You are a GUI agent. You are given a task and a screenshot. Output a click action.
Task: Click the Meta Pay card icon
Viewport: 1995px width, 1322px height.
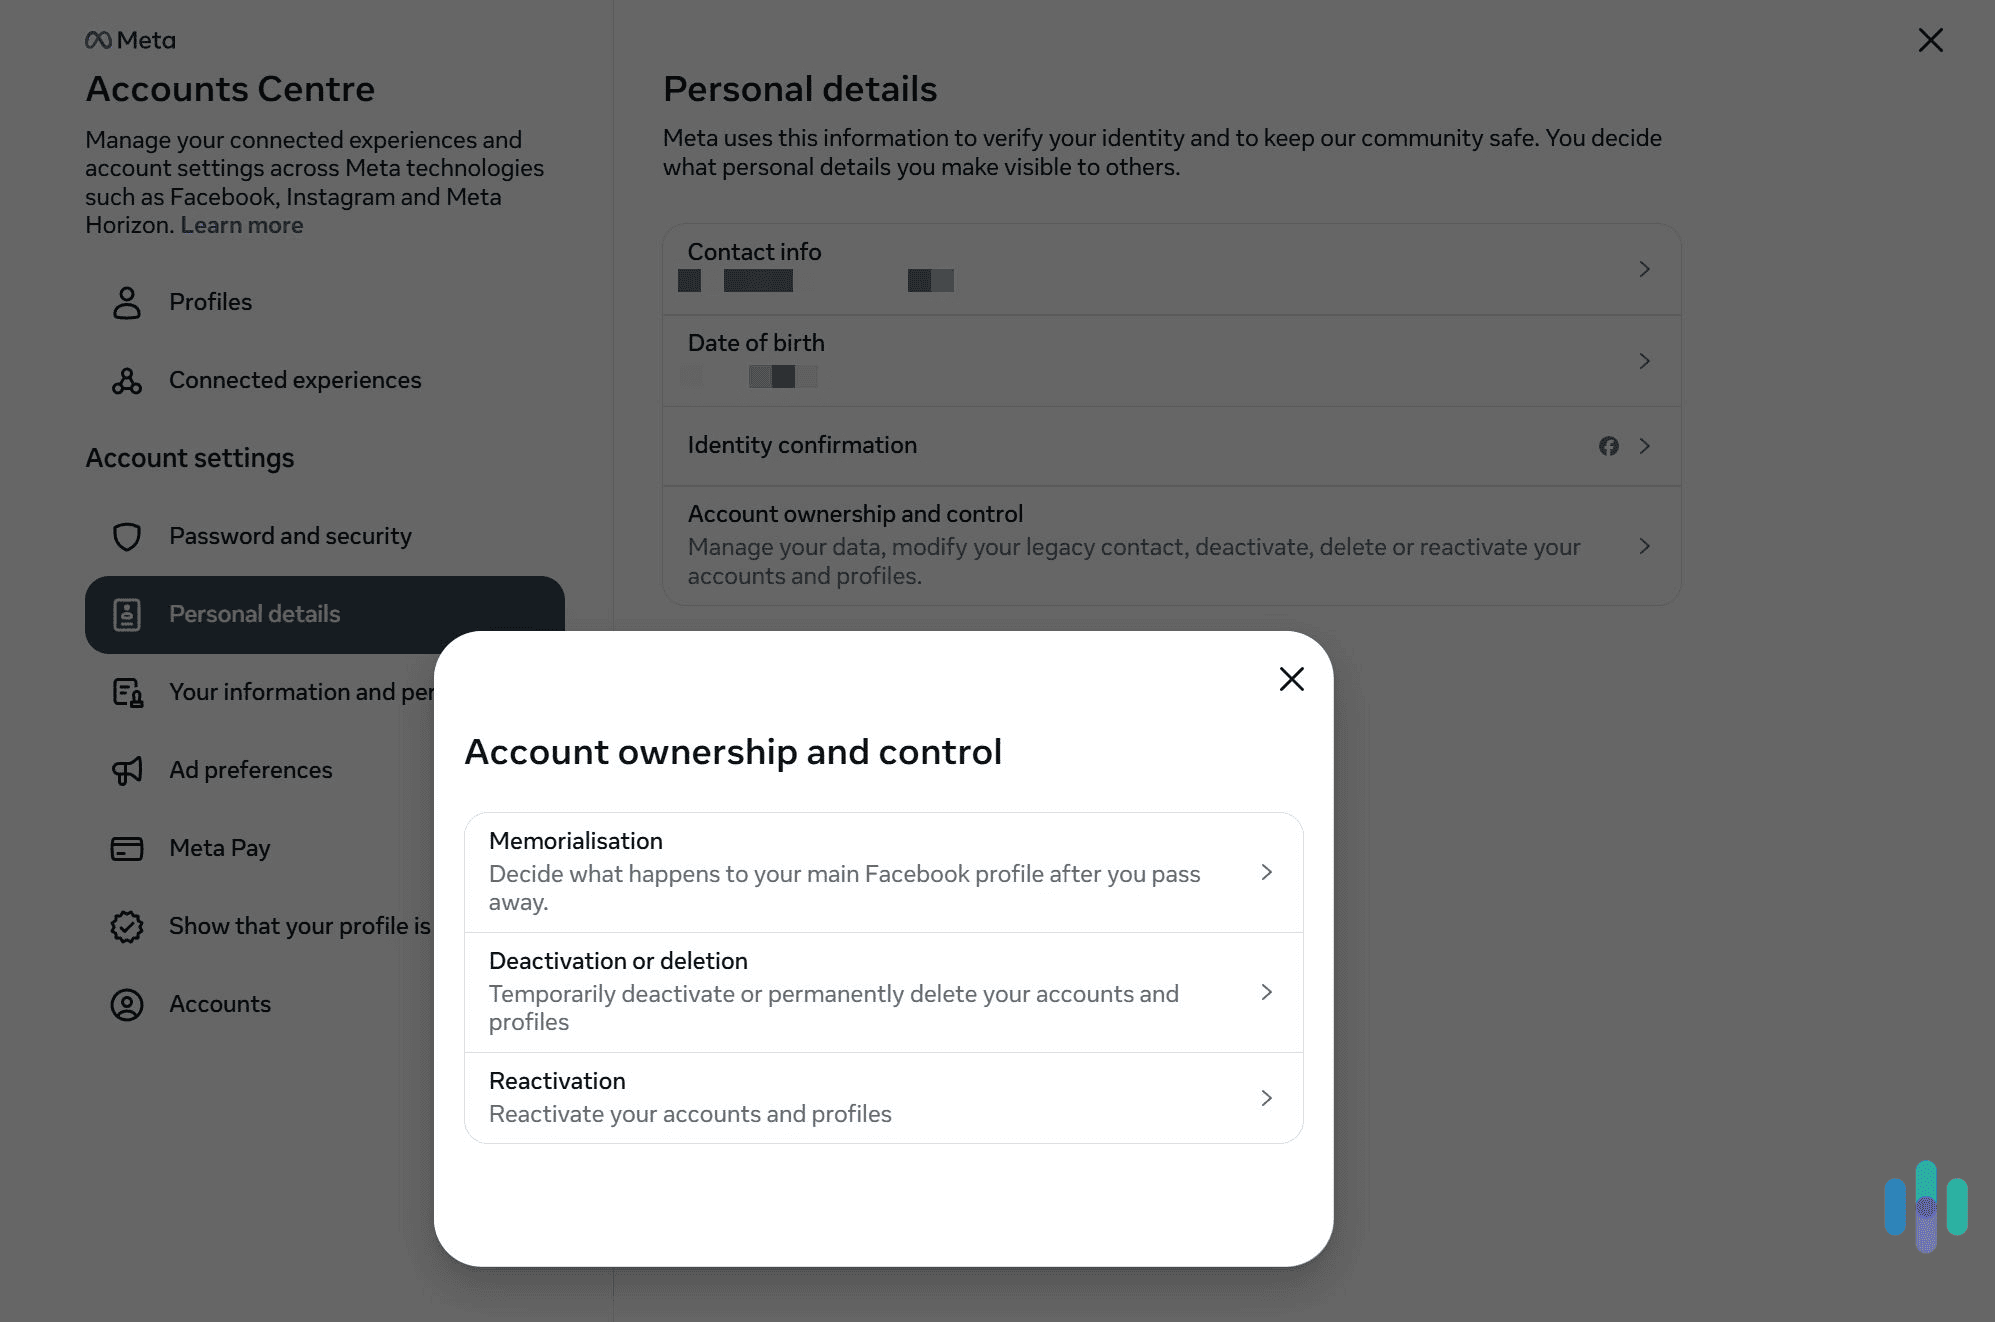(126, 847)
